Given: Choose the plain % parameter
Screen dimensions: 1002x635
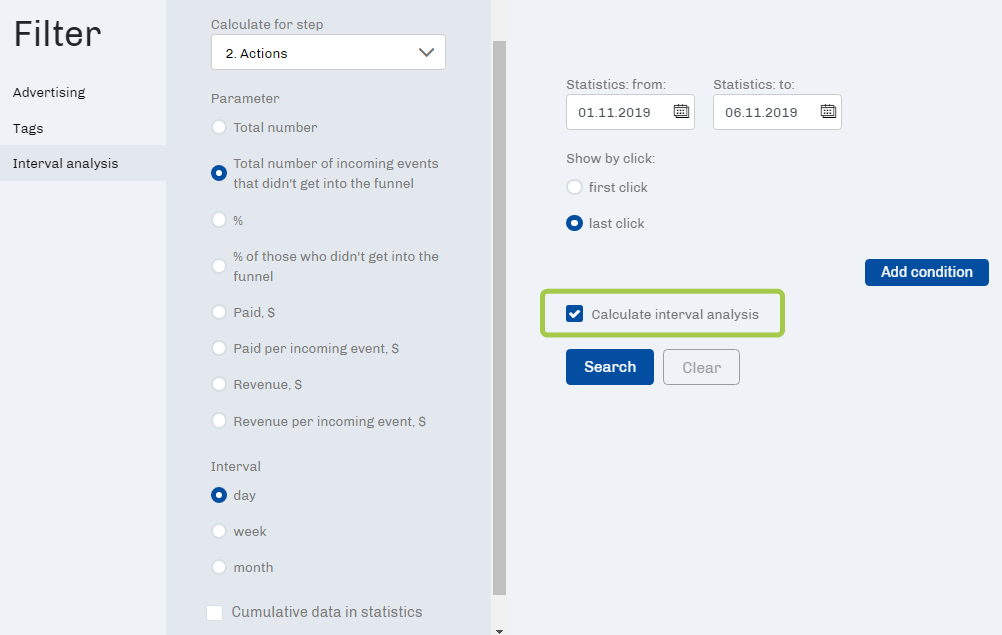Looking at the screenshot, I should (x=219, y=220).
